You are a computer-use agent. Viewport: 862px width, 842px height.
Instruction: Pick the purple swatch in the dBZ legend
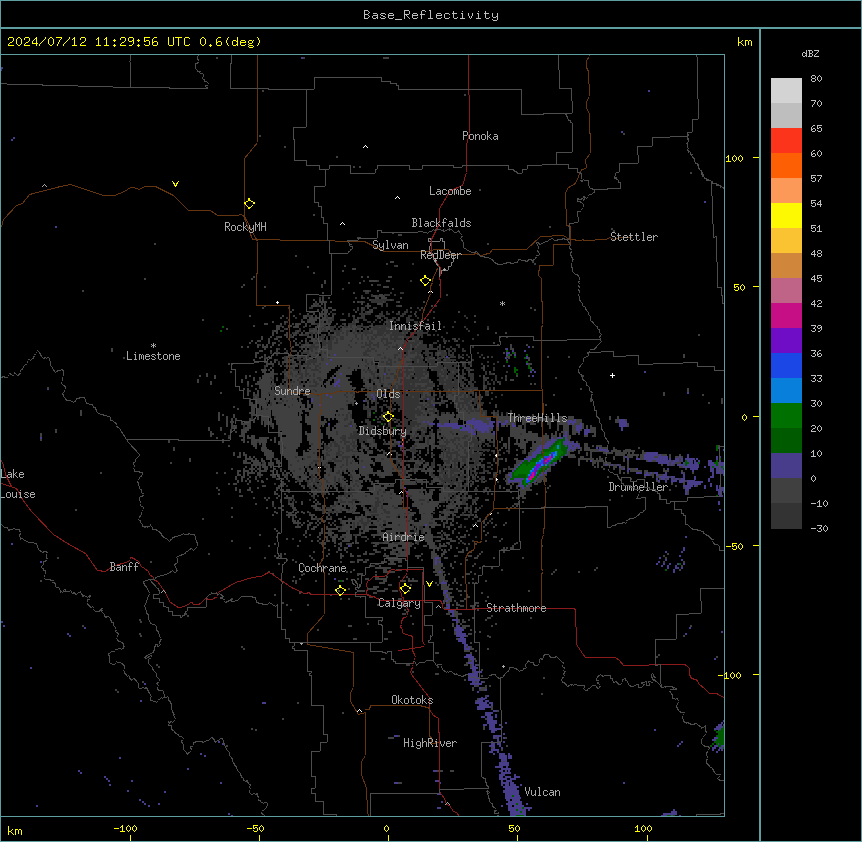point(786,340)
